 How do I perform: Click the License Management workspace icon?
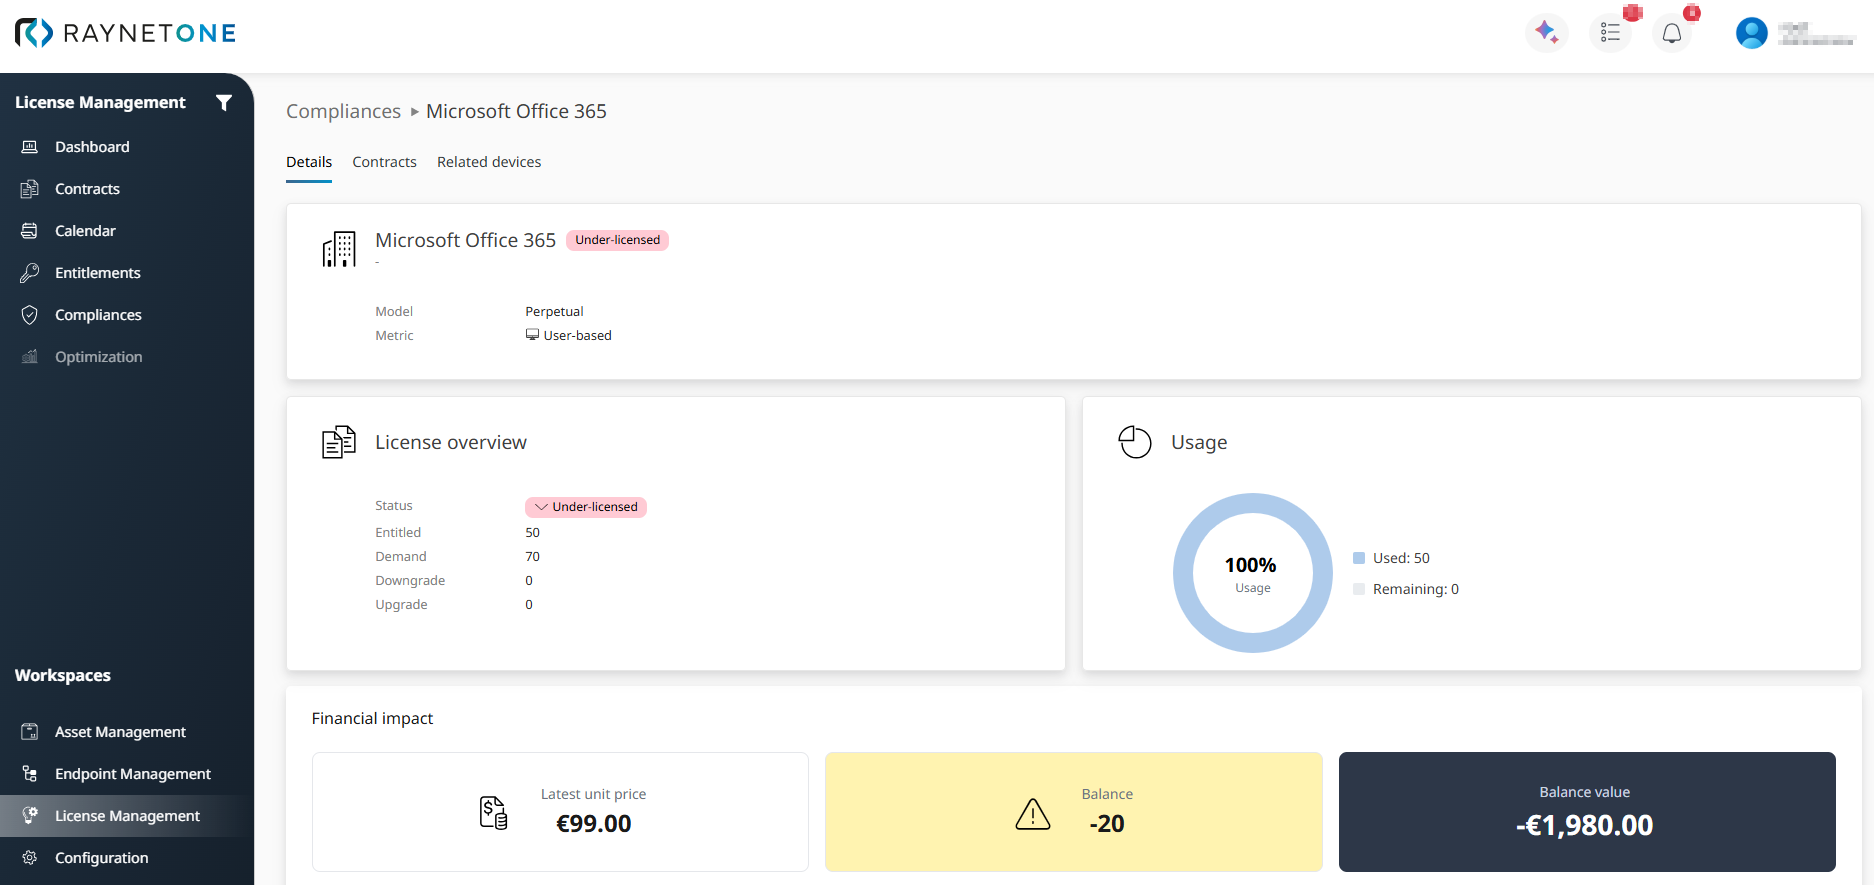30,816
